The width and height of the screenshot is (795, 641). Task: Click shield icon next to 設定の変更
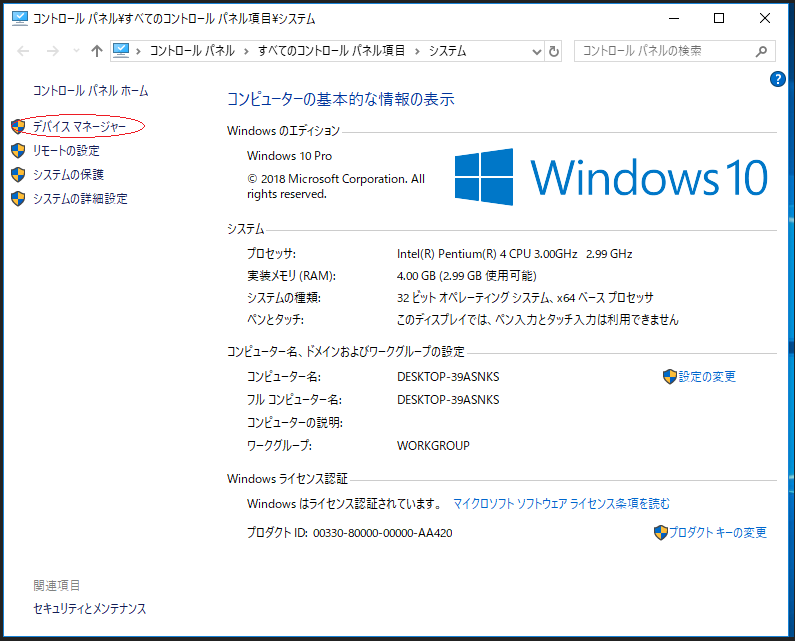[670, 376]
